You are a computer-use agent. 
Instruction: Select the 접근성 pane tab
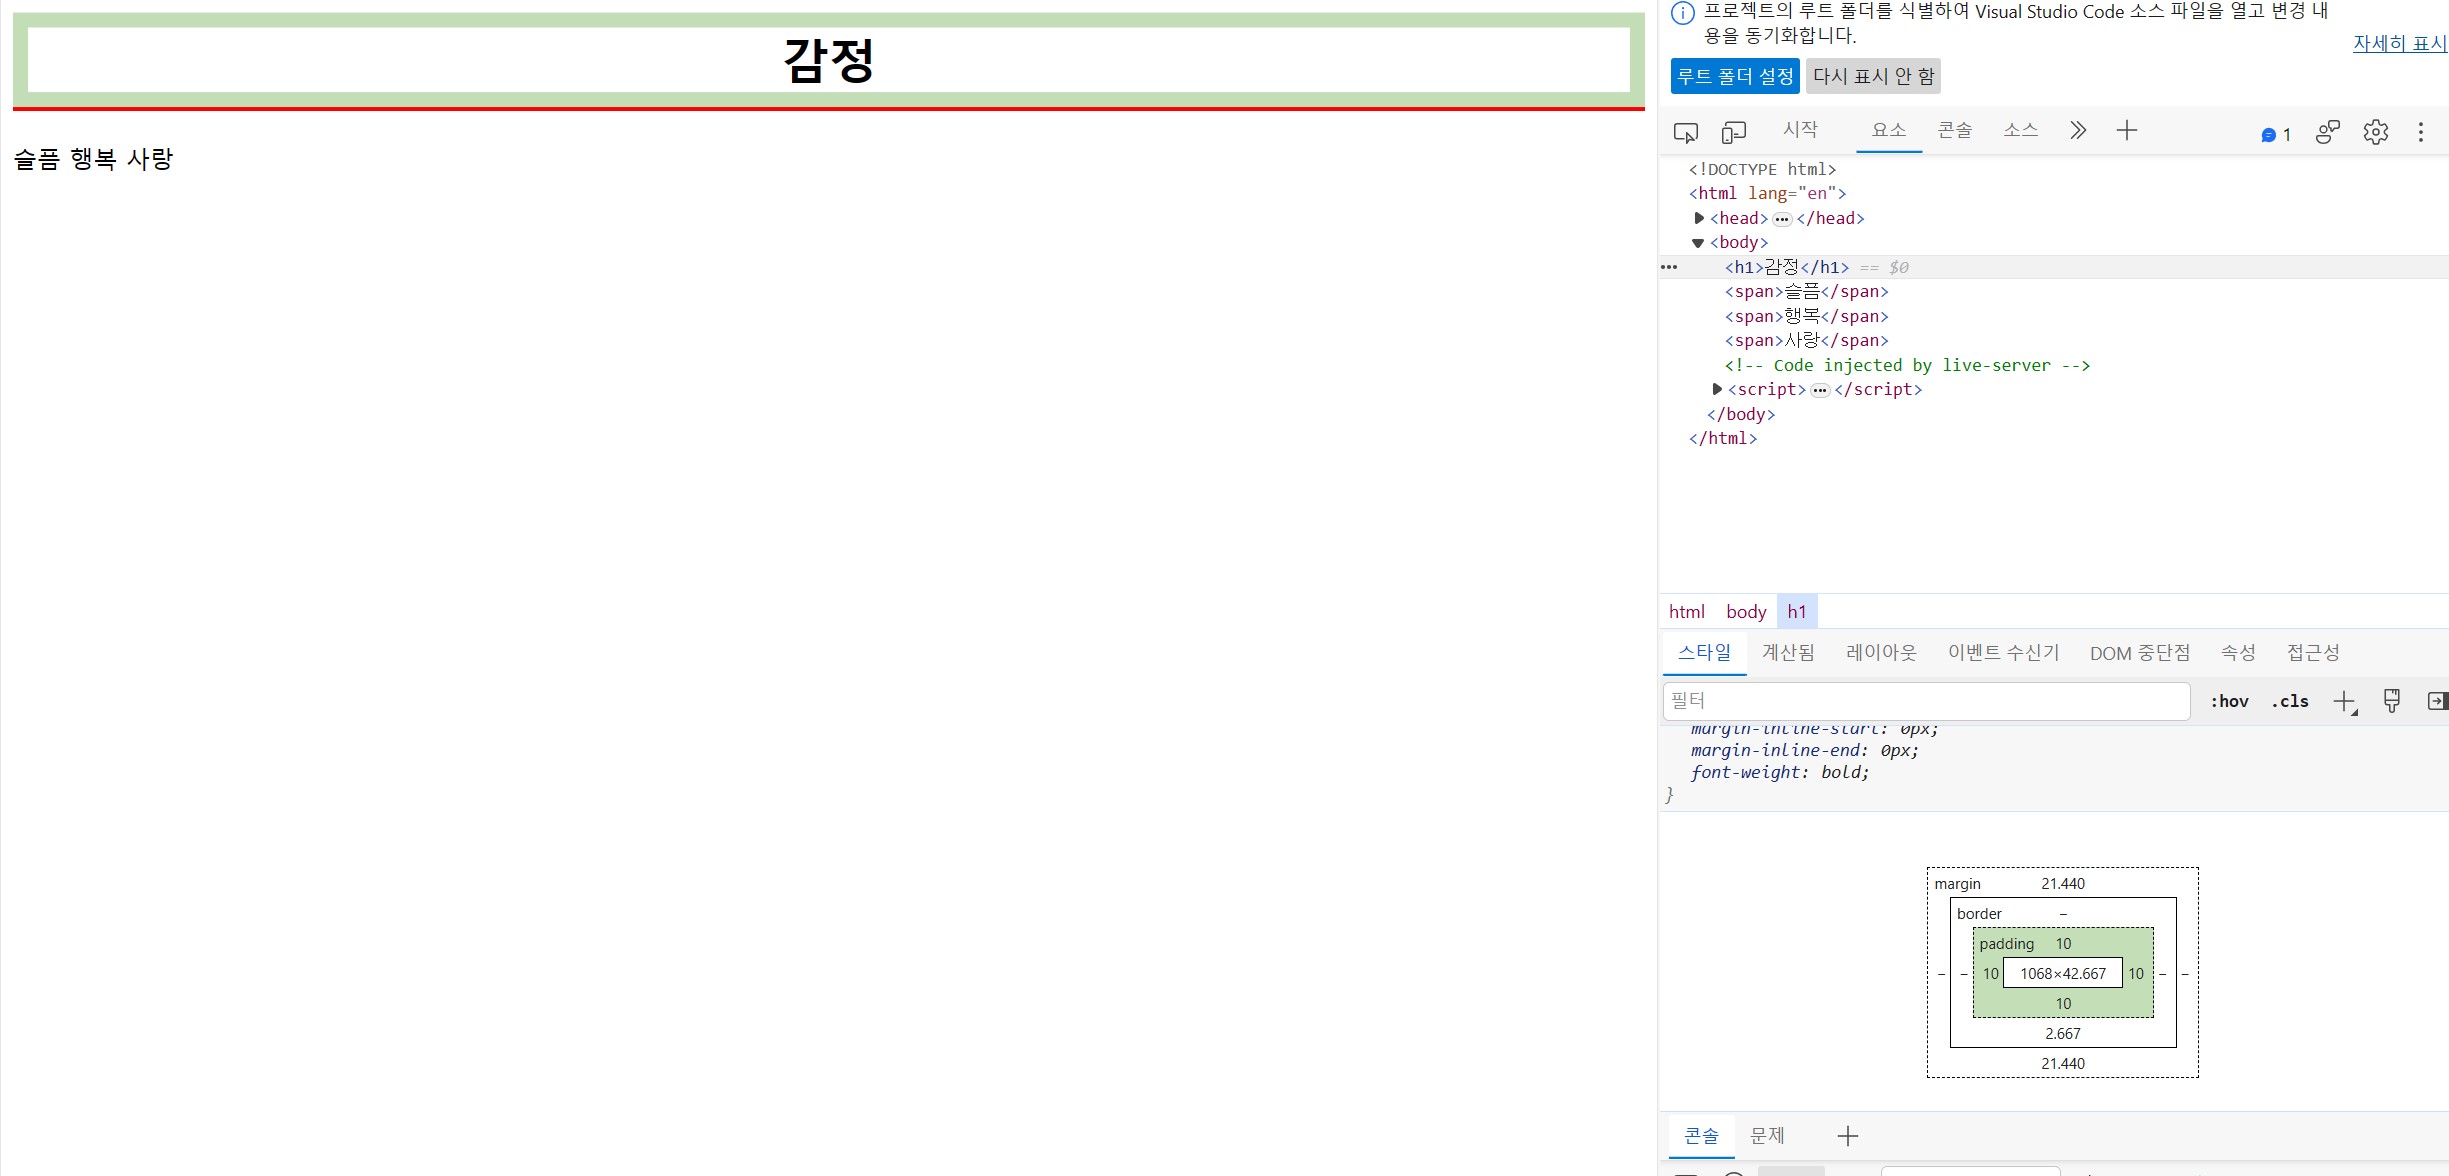[x=2313, y=653]
